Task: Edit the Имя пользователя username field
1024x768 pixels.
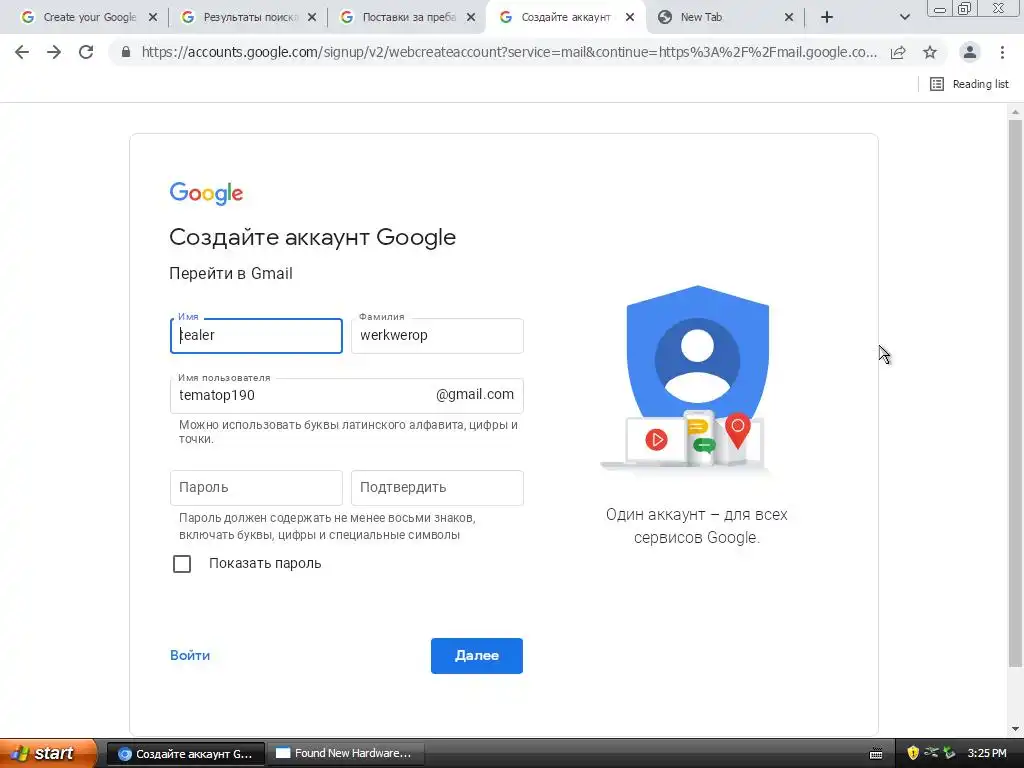Action: pyautogui.click(x=346, y=396)
